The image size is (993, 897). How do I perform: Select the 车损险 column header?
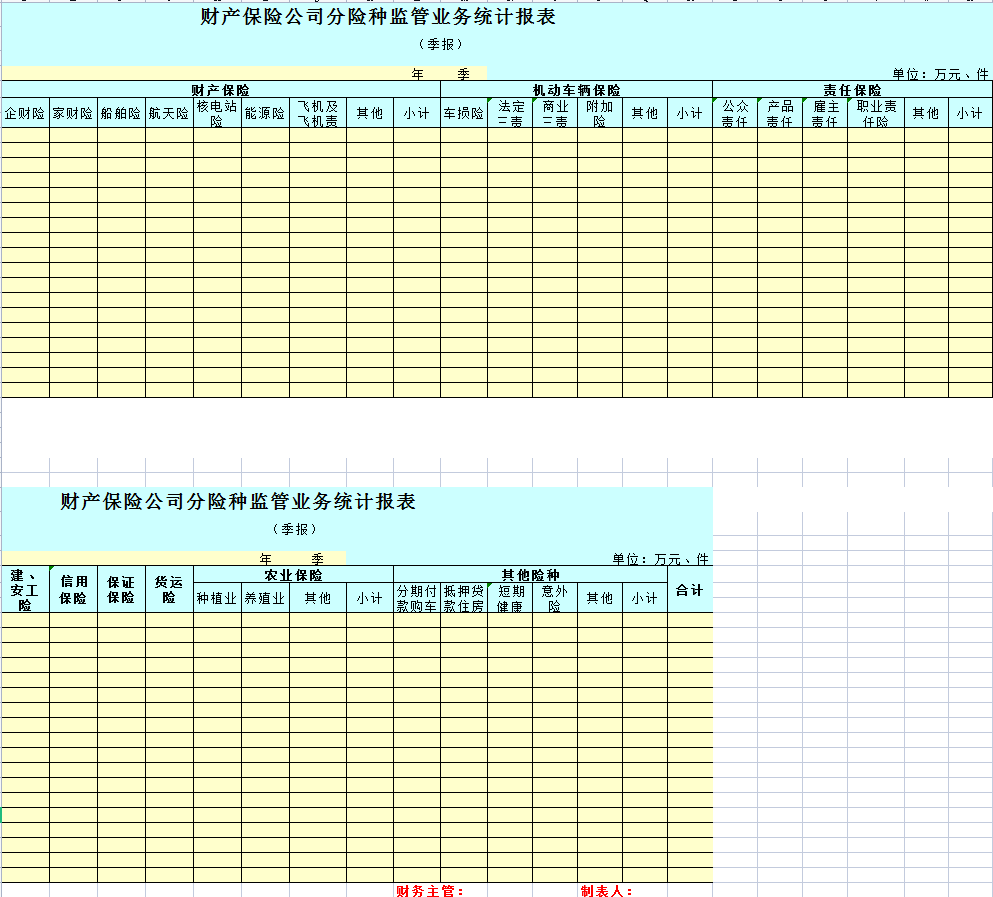click(x=464, y=113)
